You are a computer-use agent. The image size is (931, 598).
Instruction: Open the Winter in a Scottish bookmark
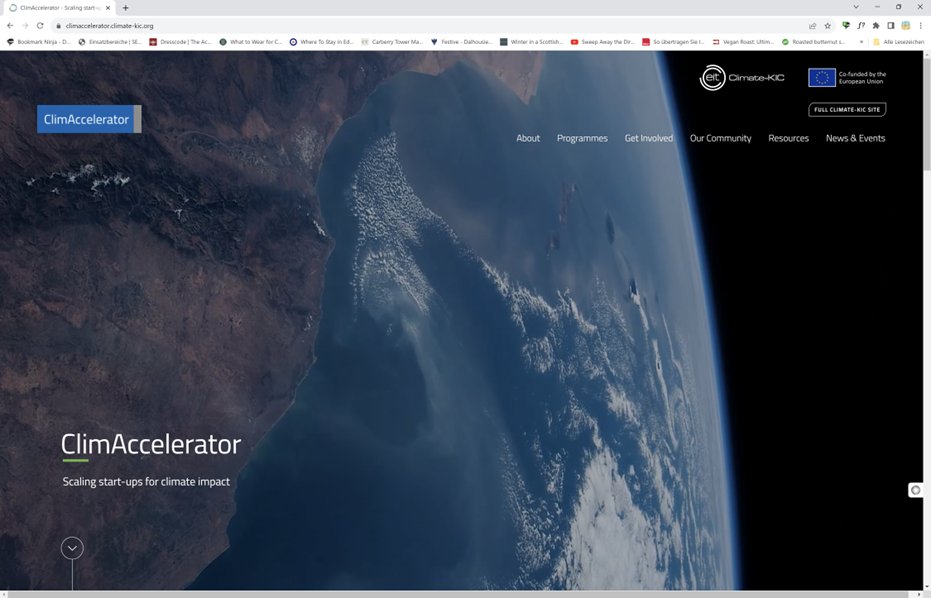[531, 42]
